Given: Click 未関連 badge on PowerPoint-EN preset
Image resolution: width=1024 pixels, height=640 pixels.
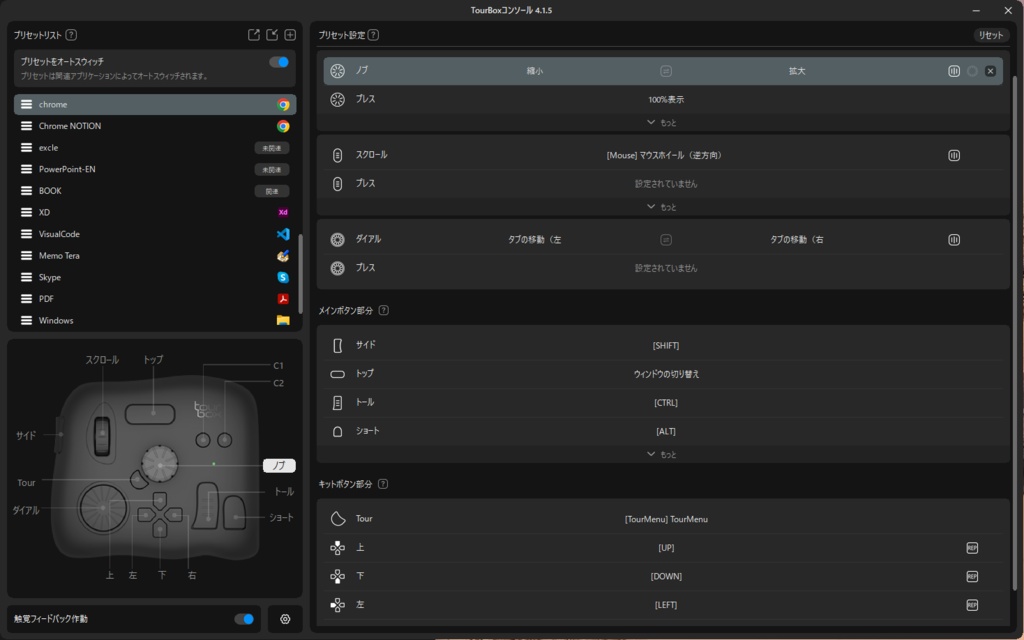Looking at the screenshot, I should [x=272, y=170].
